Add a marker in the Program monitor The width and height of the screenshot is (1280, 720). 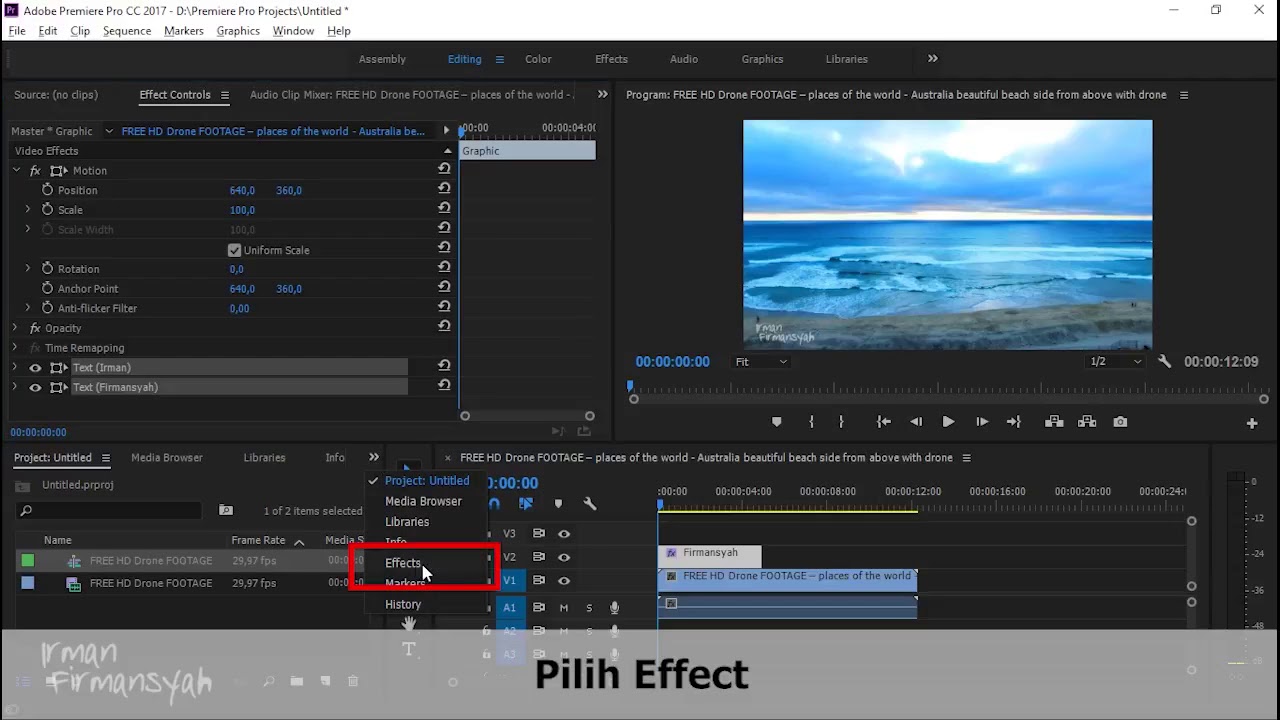click(777, 422)
